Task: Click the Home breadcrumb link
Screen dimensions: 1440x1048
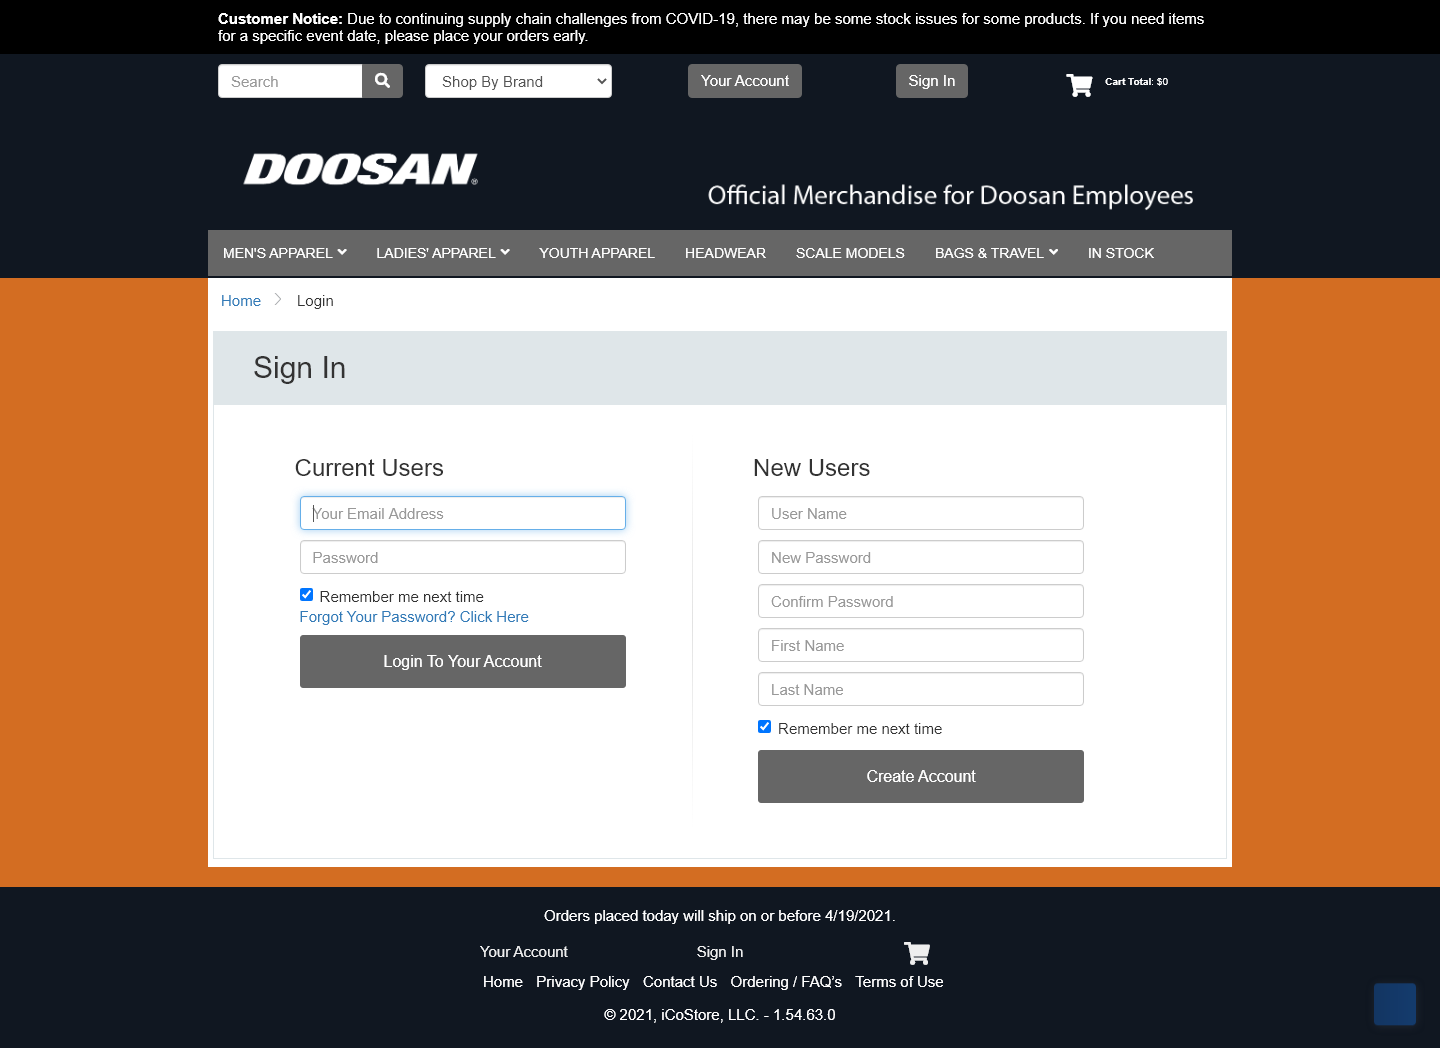Action: tap(241, 301)
